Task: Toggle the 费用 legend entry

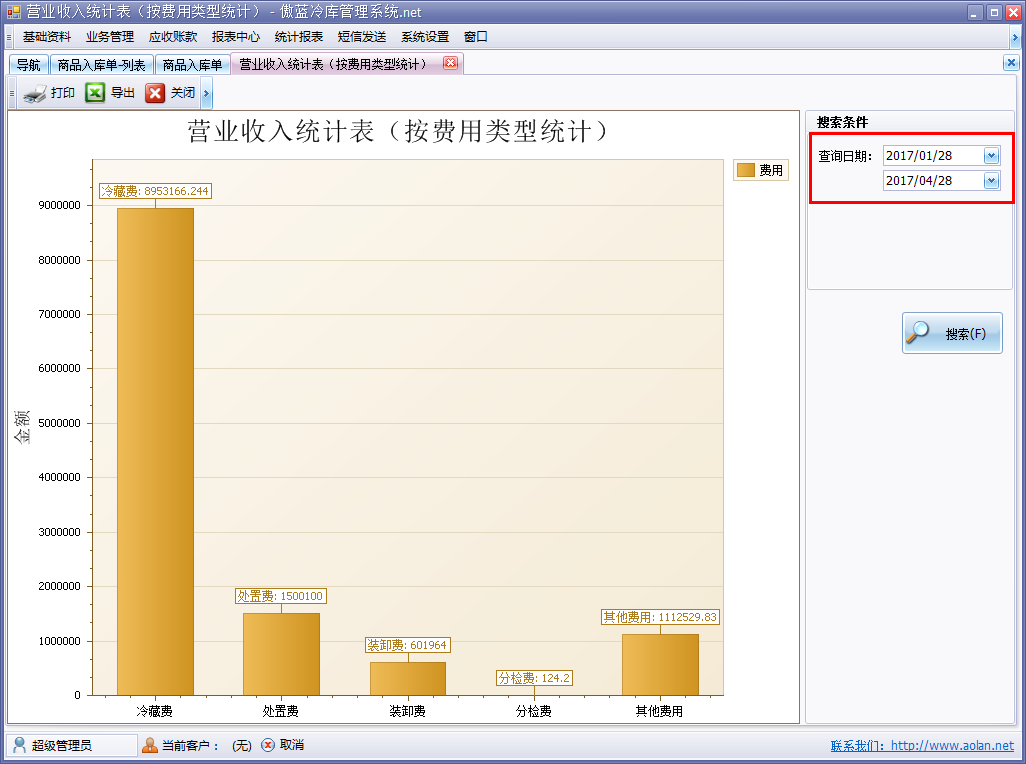Action: [760, 170]
